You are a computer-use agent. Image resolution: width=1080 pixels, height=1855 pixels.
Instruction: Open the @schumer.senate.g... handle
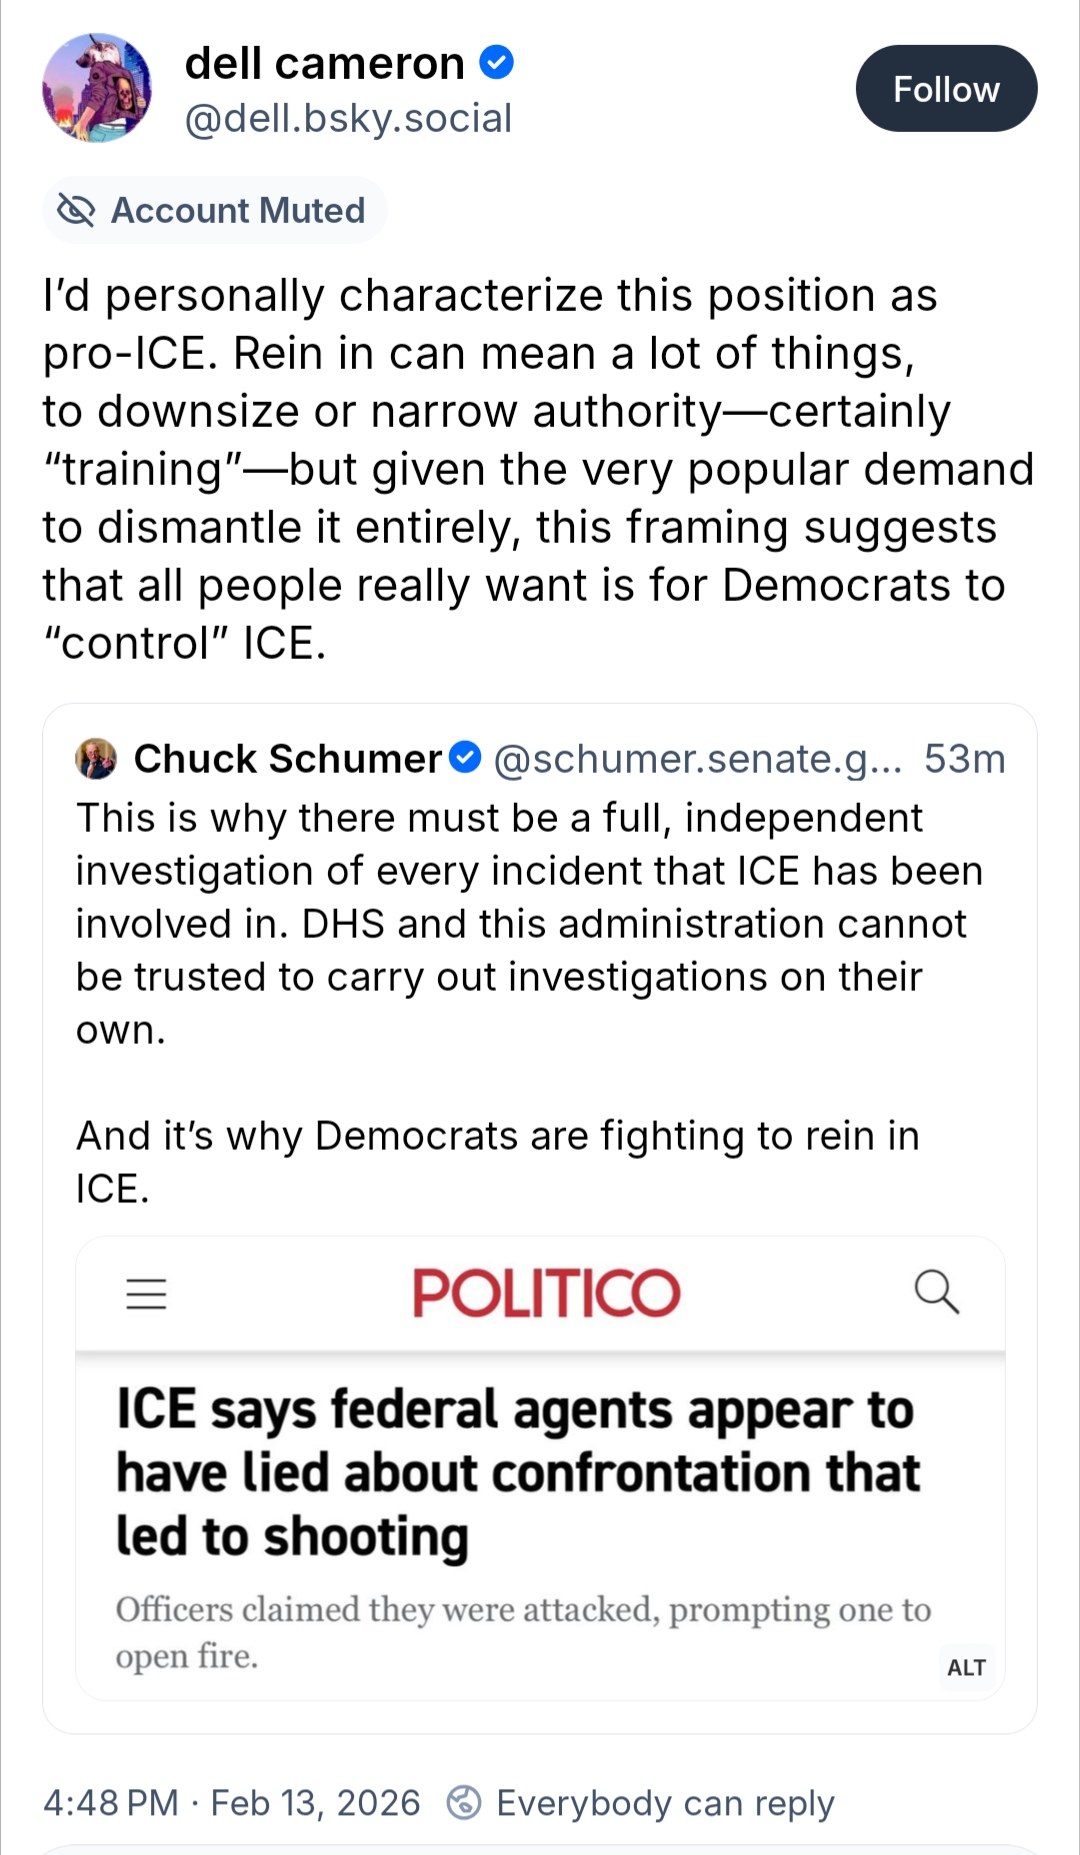tap(697, 759)
